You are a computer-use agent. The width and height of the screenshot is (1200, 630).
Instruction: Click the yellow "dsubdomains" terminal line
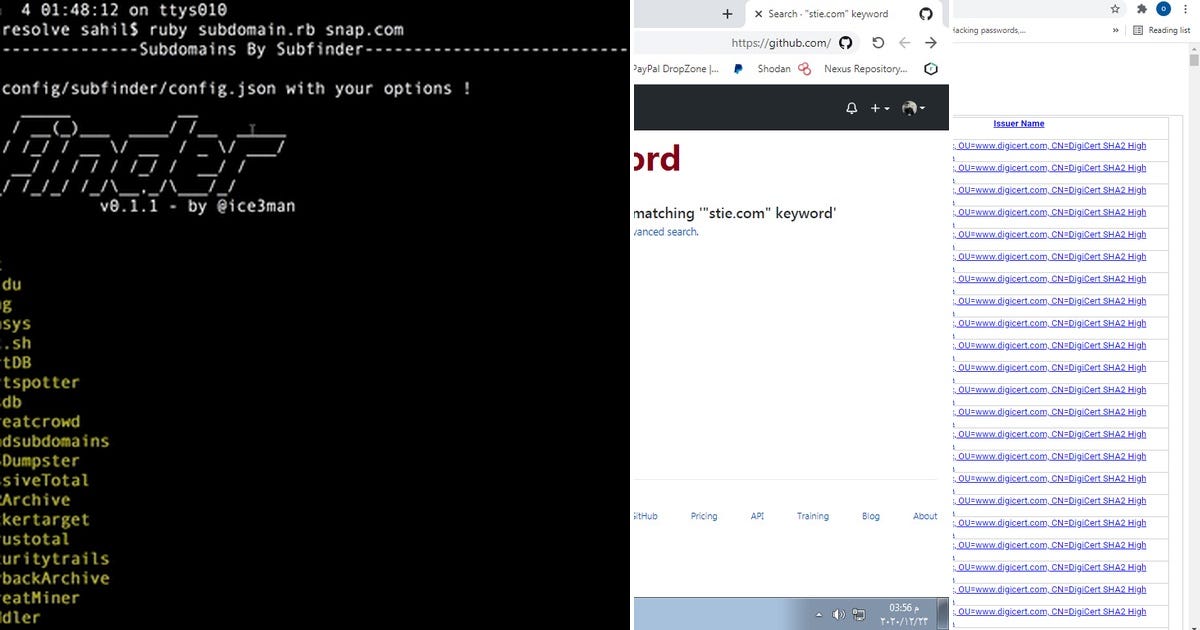pyautogui.click(x=55, y=441)
